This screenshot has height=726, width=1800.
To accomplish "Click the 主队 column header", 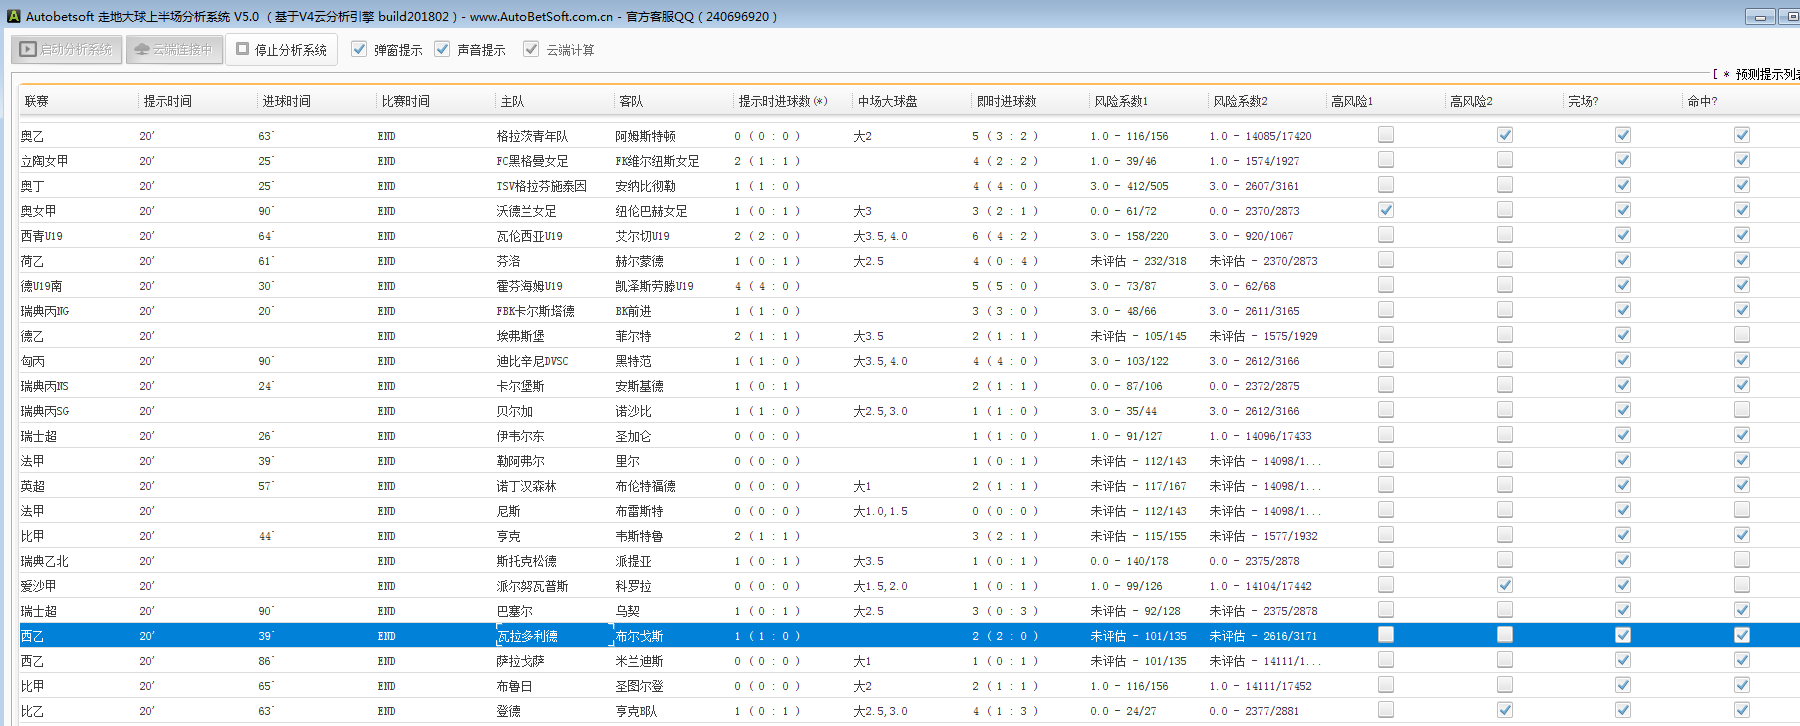I will pos(512,101).
